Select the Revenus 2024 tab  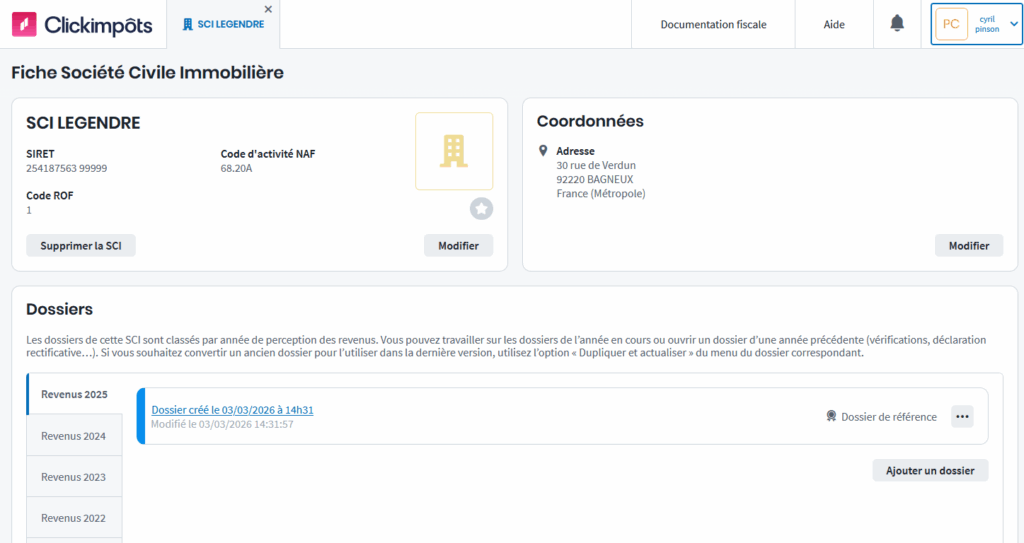(74, 436)
